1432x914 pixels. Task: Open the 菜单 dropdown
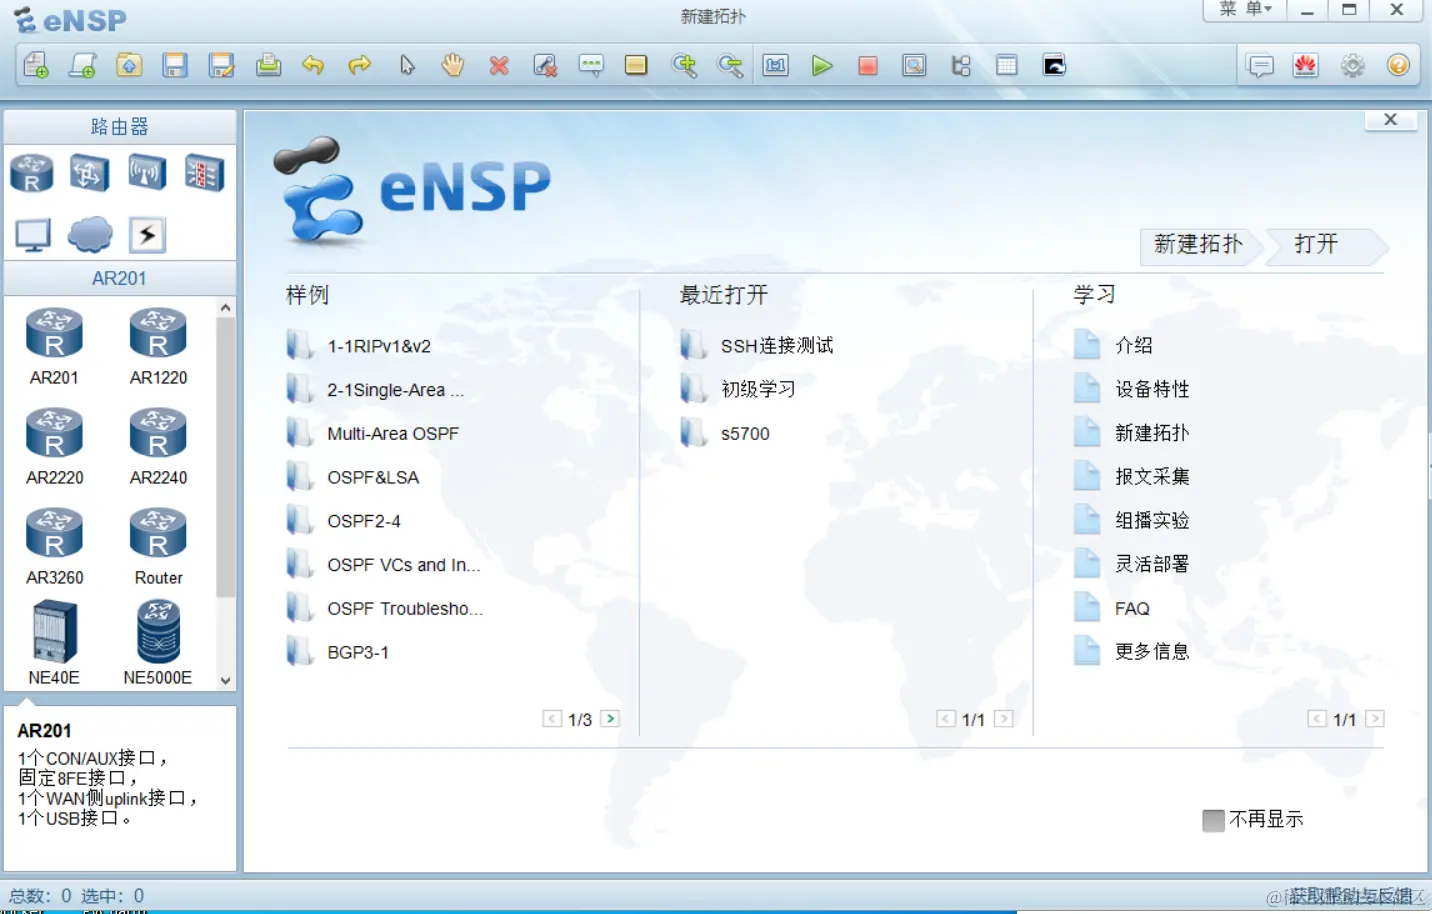click(x=1242, y=10)
